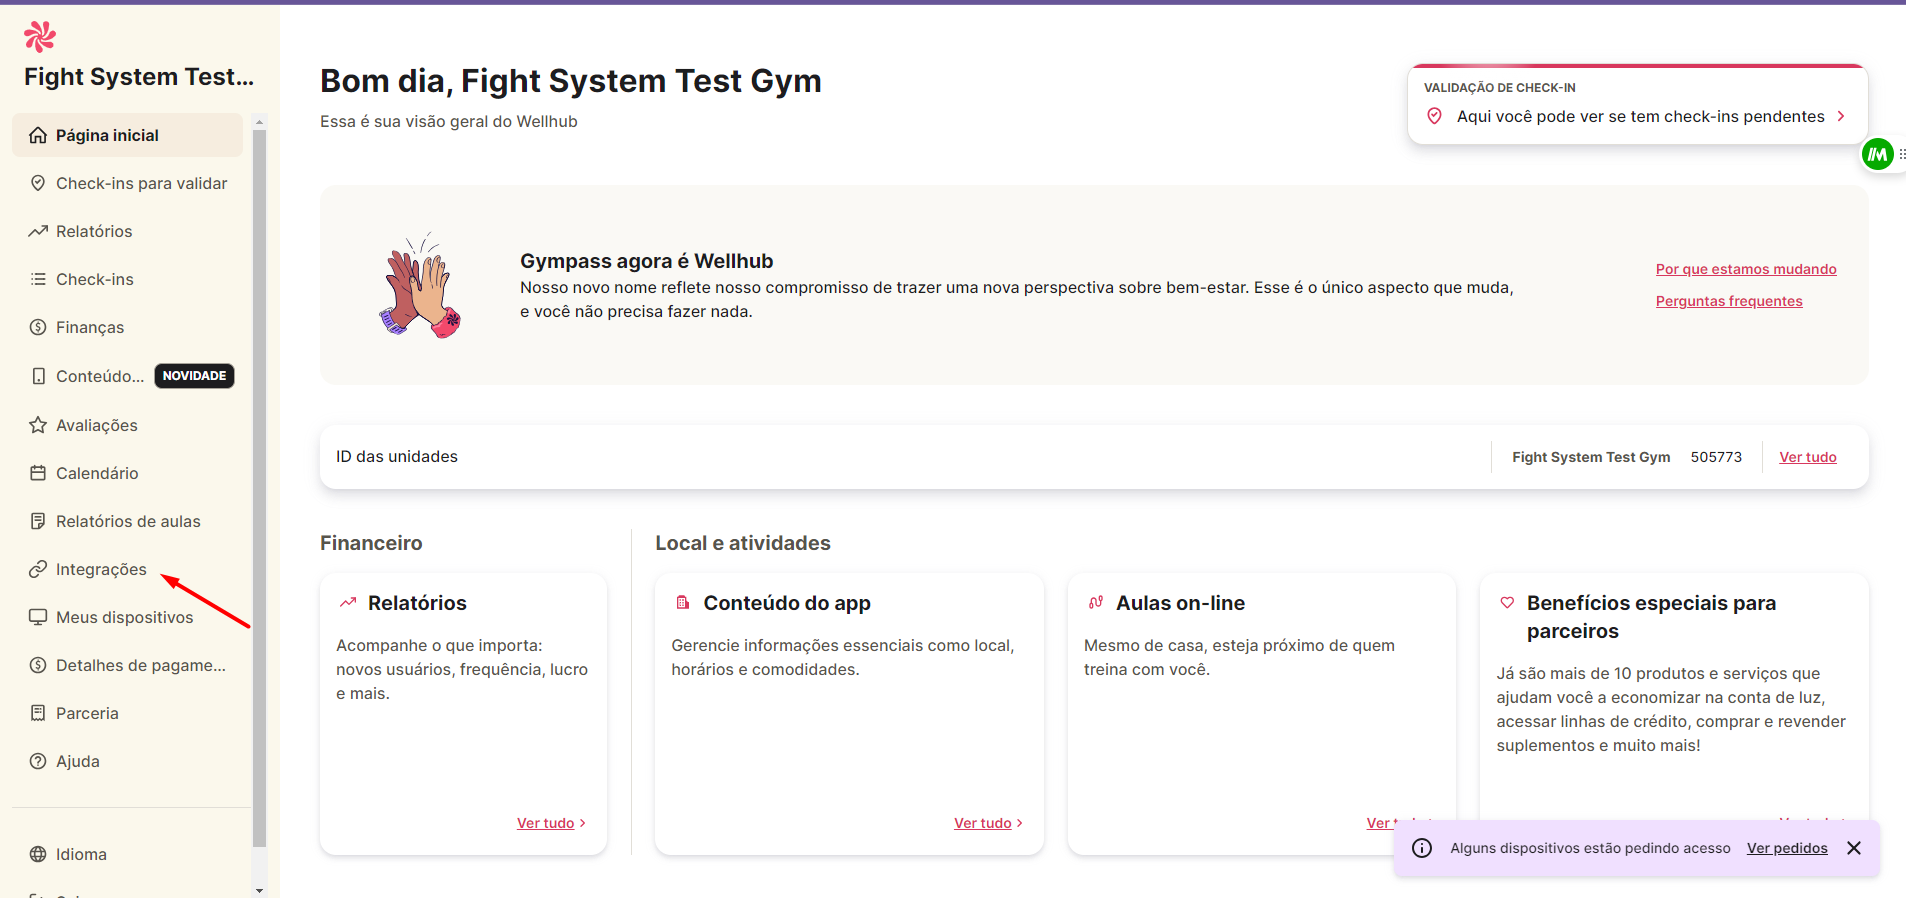Click the Fight System Test Gym unit name
This screenshot has width=1906, height=898.
point(1591,457)
